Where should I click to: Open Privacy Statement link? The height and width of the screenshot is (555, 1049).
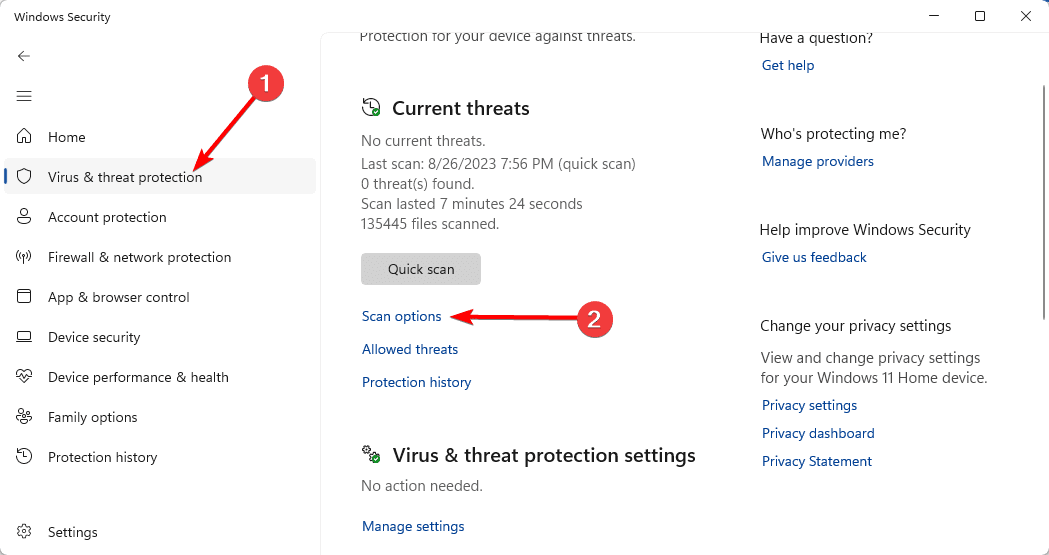(x=817, y=461)
